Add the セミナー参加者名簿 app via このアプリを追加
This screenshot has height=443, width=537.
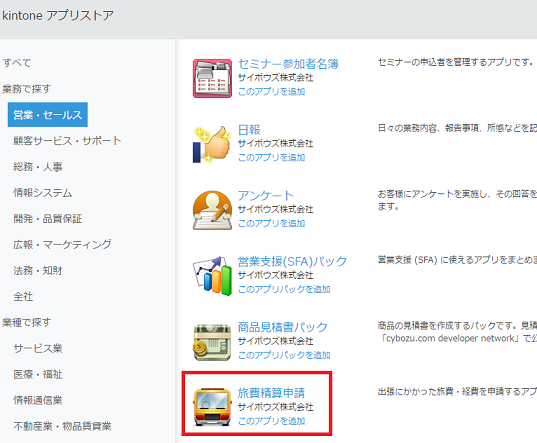271,91
